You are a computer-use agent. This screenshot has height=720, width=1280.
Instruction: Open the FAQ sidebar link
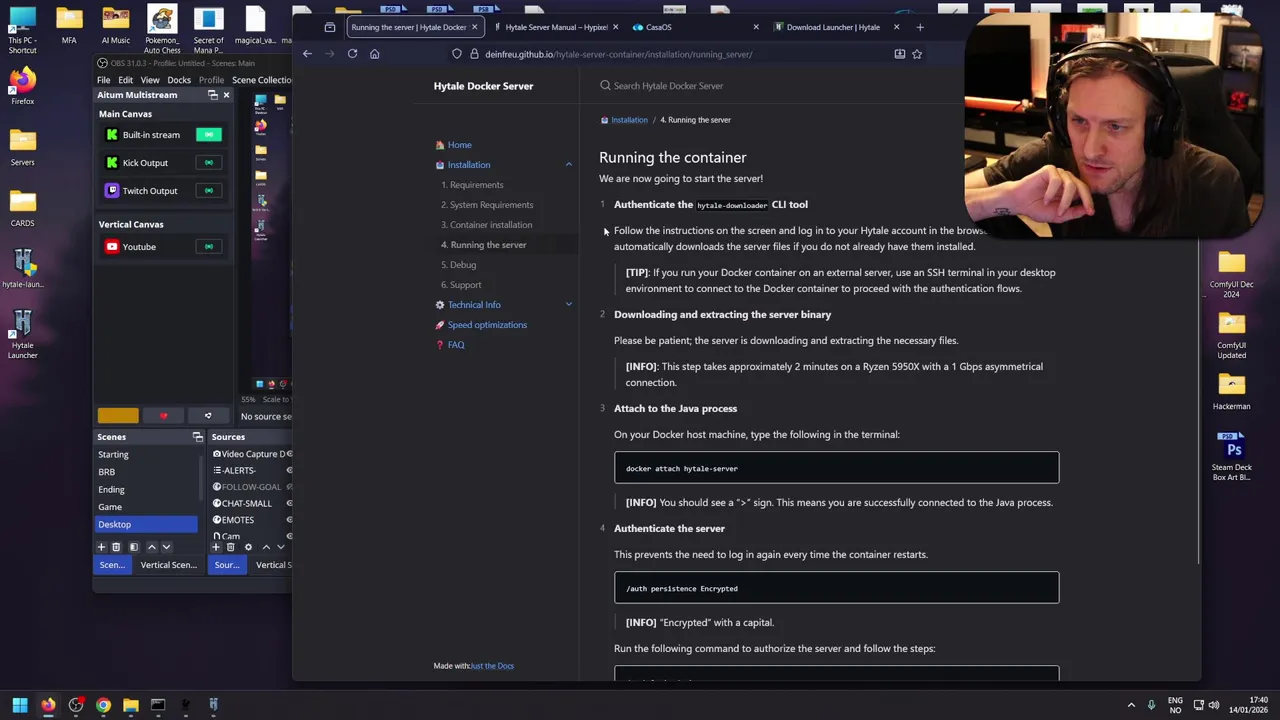(x=456, y=345)
